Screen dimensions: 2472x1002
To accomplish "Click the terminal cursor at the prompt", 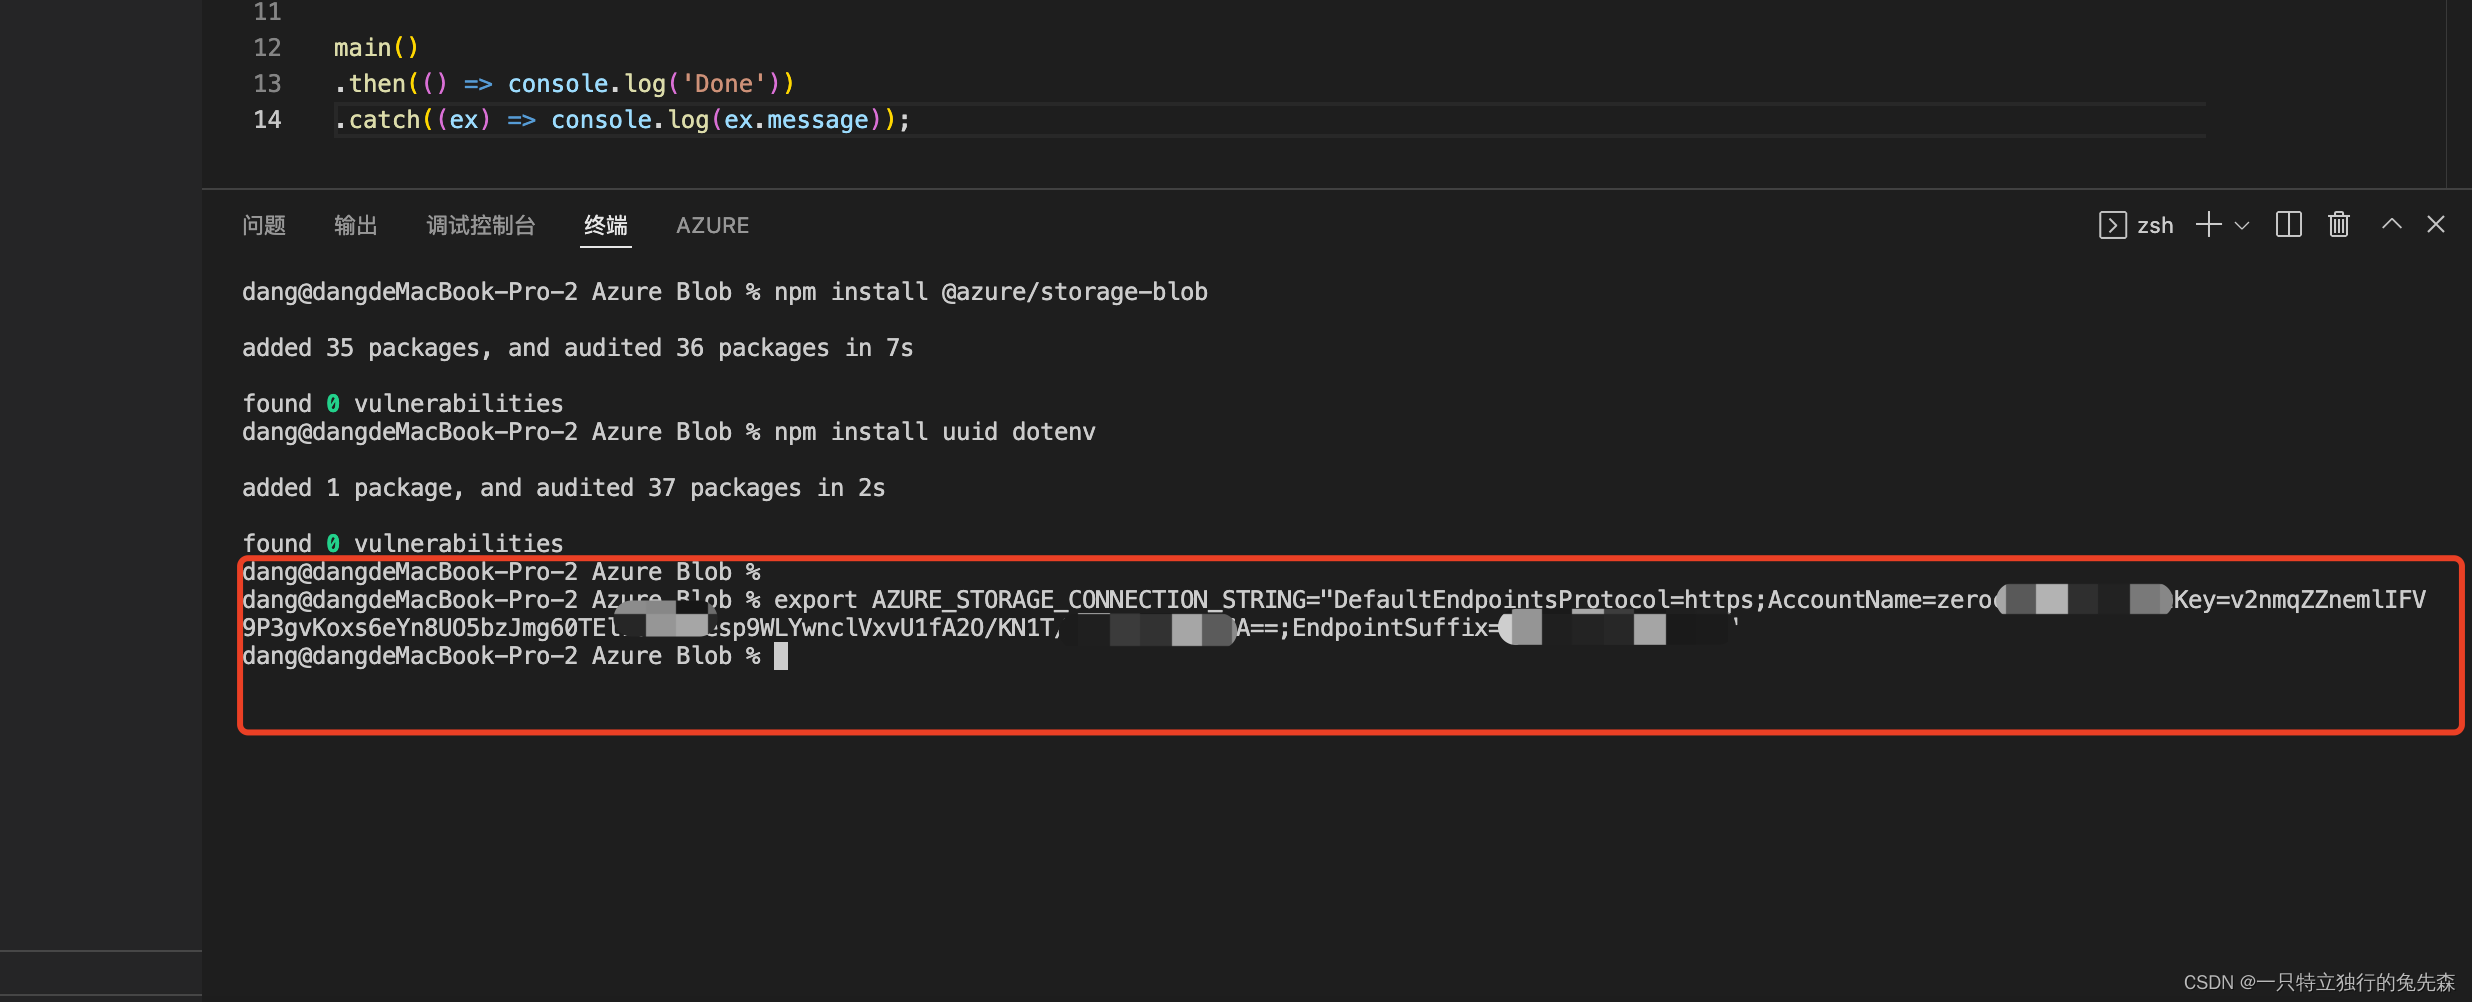I will pyautogui.click(x=781, y=655).
